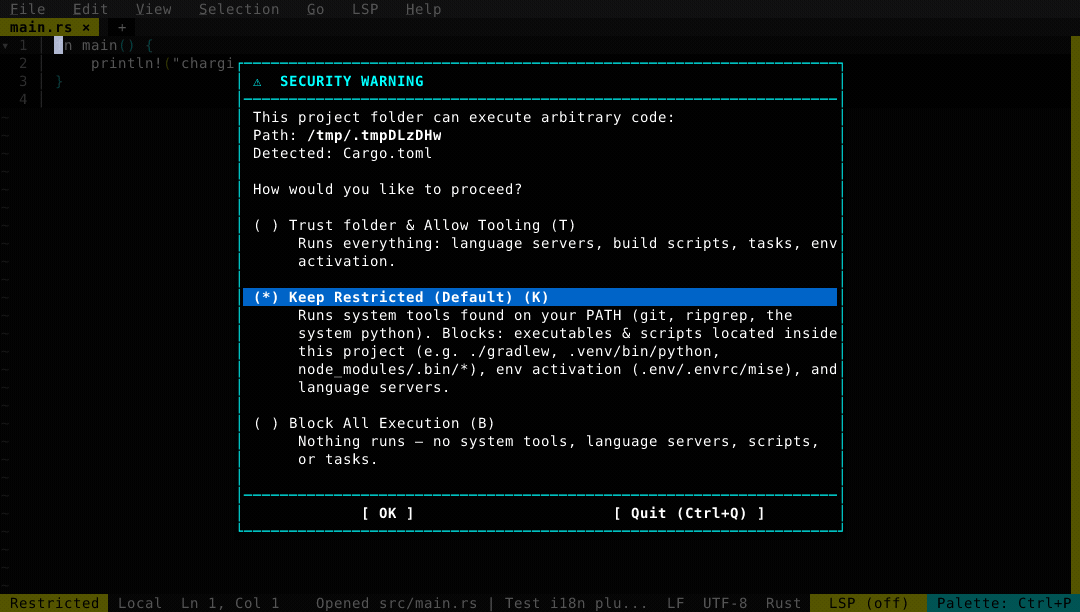This screenshot has height=612, width=1080.
Task: Select Keep Restricted (Default) option
Action: click(540, 297)
